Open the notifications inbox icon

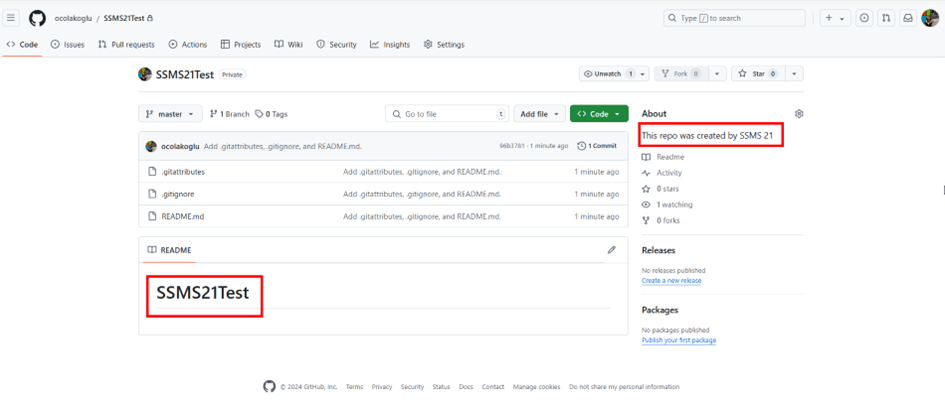(x=908, y=18)
